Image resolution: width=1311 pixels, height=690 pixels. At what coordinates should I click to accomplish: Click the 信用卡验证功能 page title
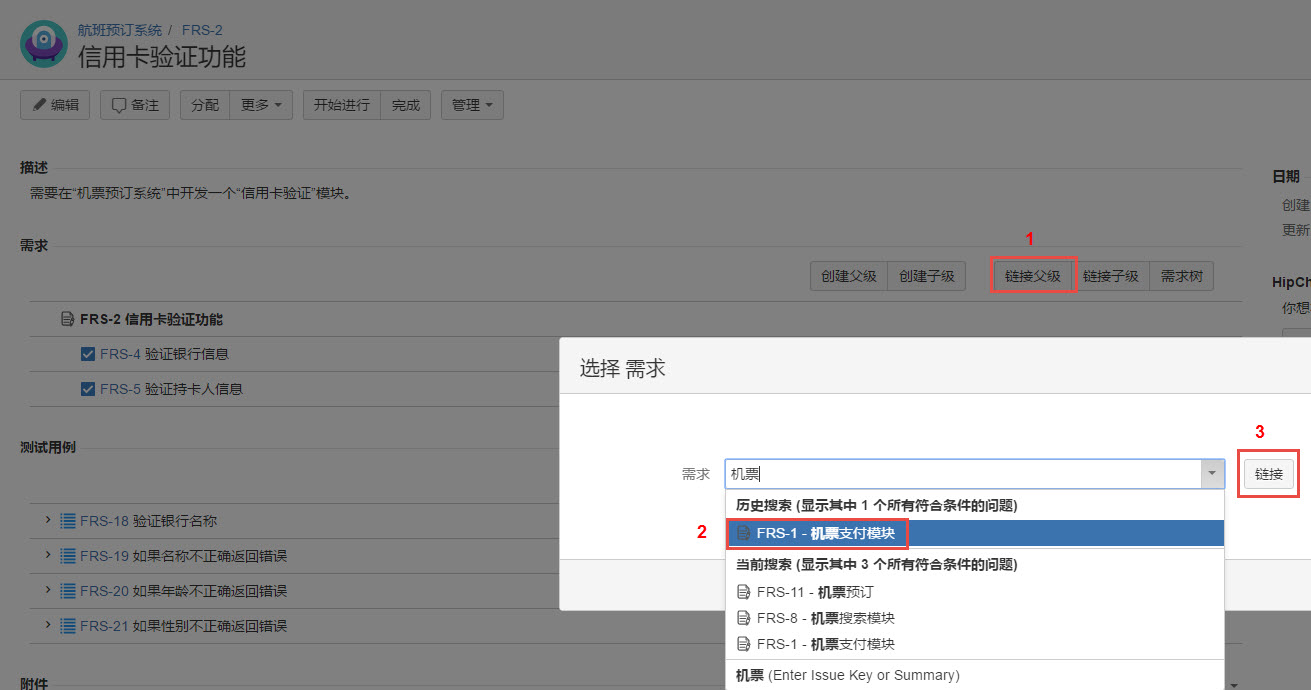(162, 57)
